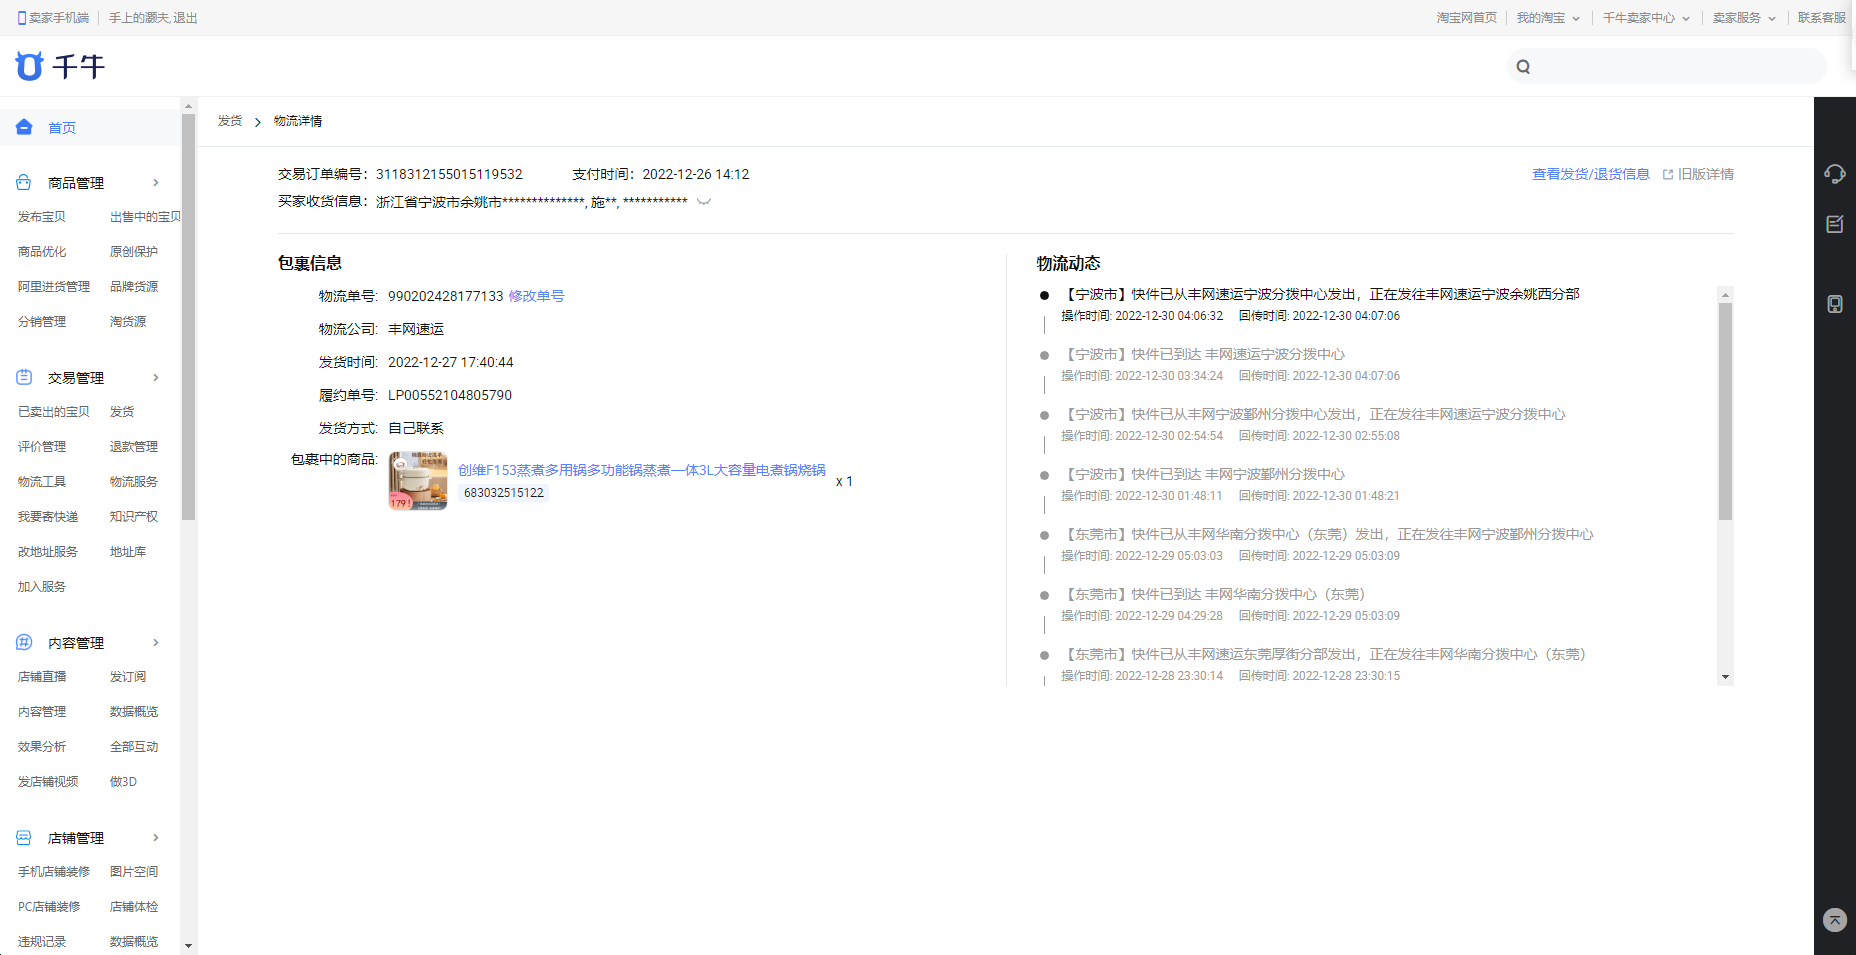The width and height of the screenshot is (1856, 955).
Task: Open customer service headset icon
Action: click(x=1834, y=174)
